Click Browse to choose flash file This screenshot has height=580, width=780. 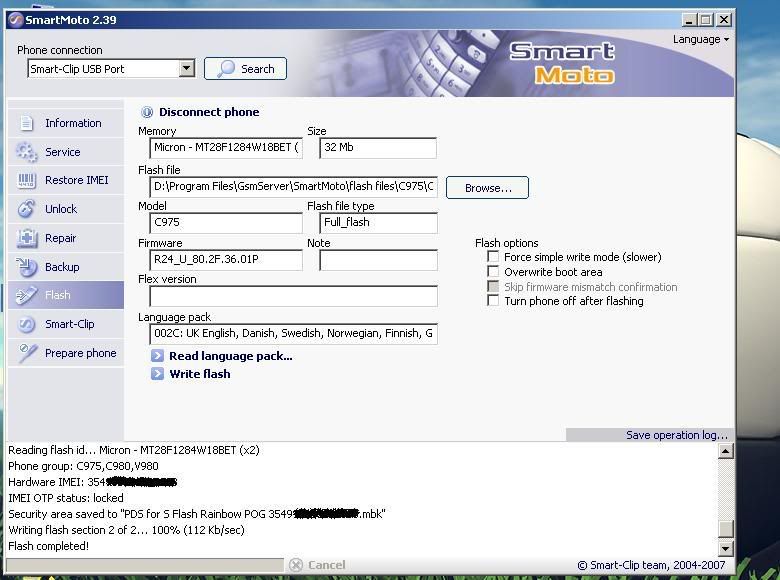[488, 188]
